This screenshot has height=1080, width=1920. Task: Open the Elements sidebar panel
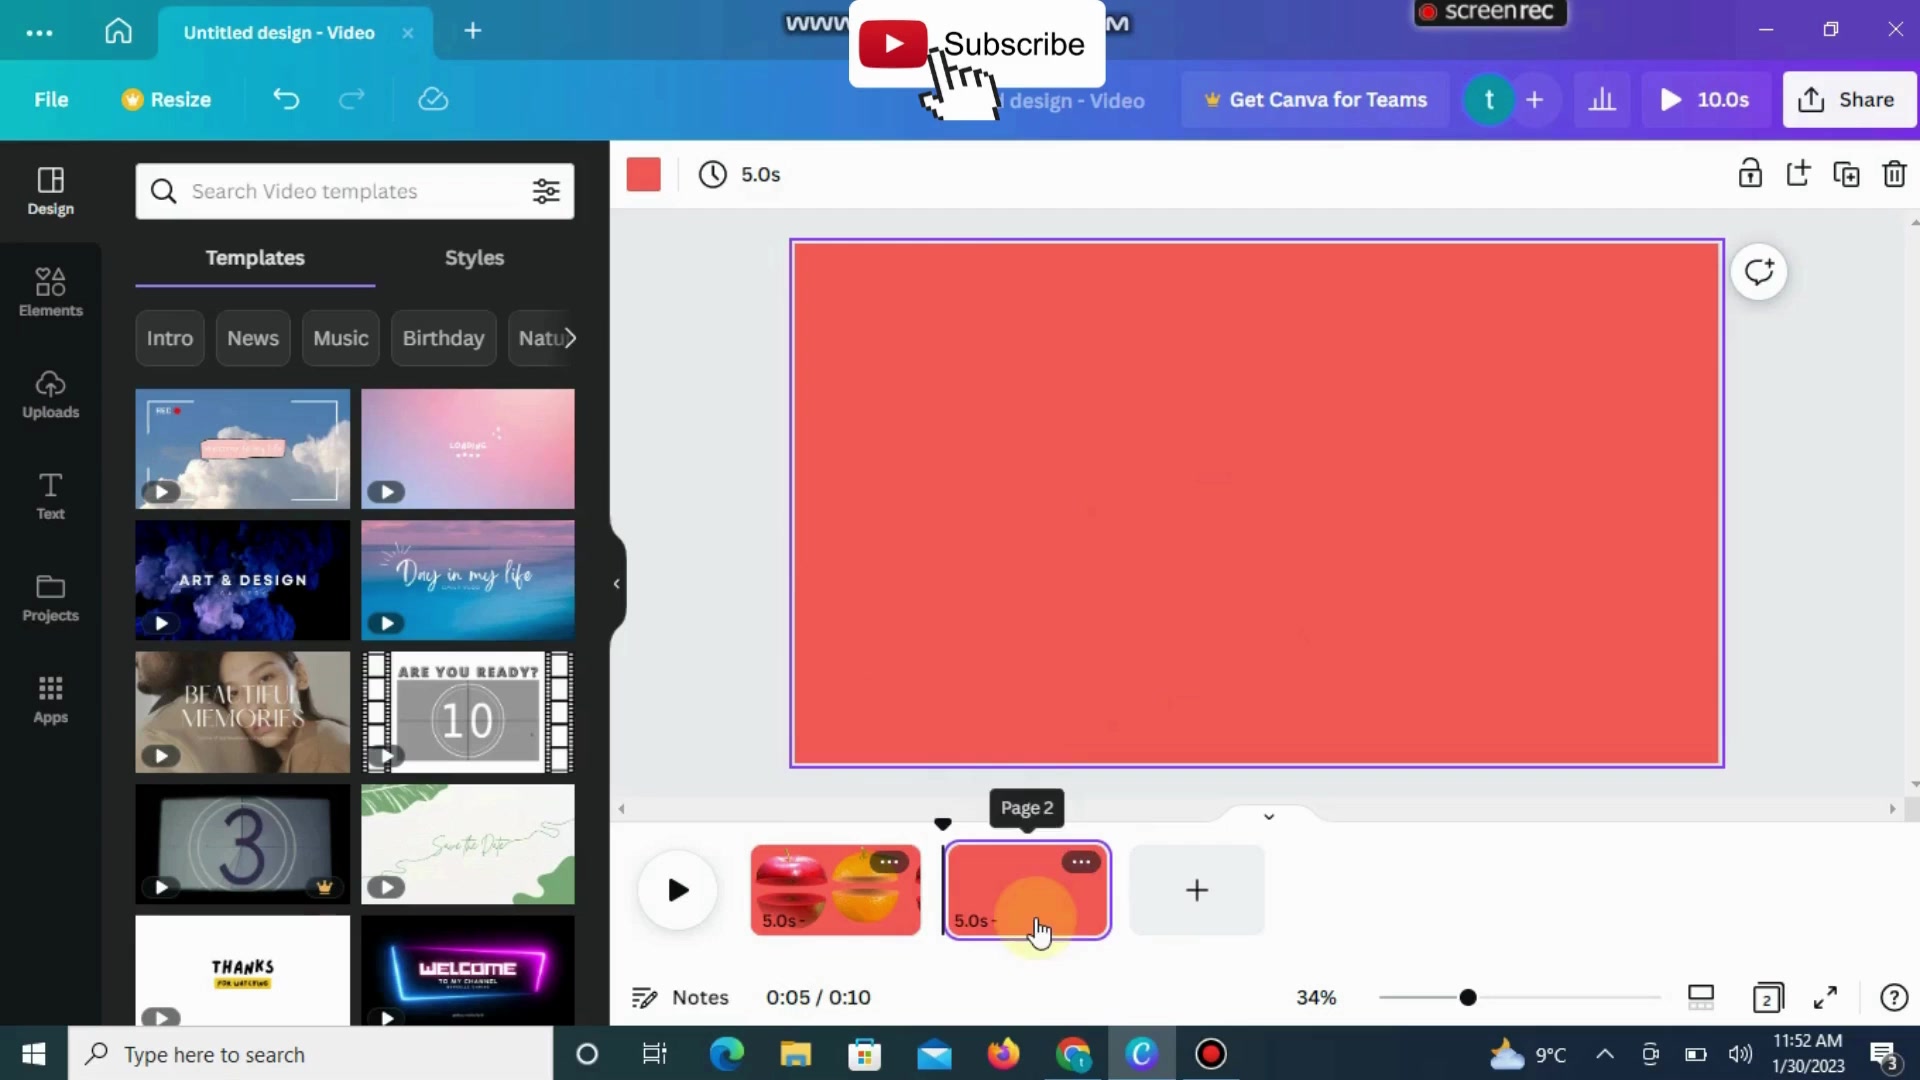click(x=50, y=292)
